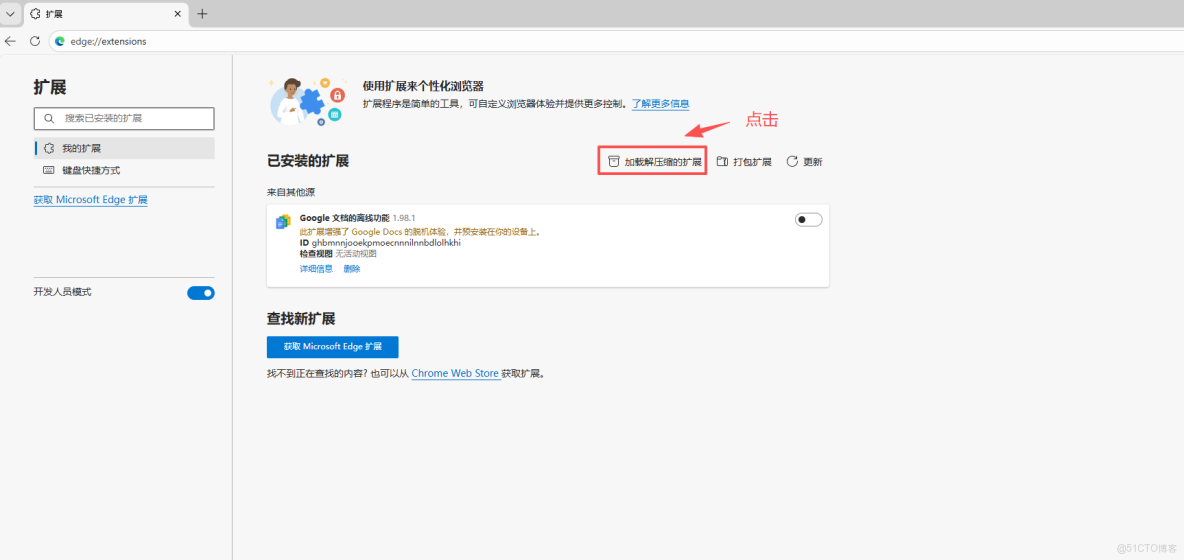The image size is (1184, 560).
Task: Focus the 搜索已安装的扩展 search box
Action: pos(125,118)
